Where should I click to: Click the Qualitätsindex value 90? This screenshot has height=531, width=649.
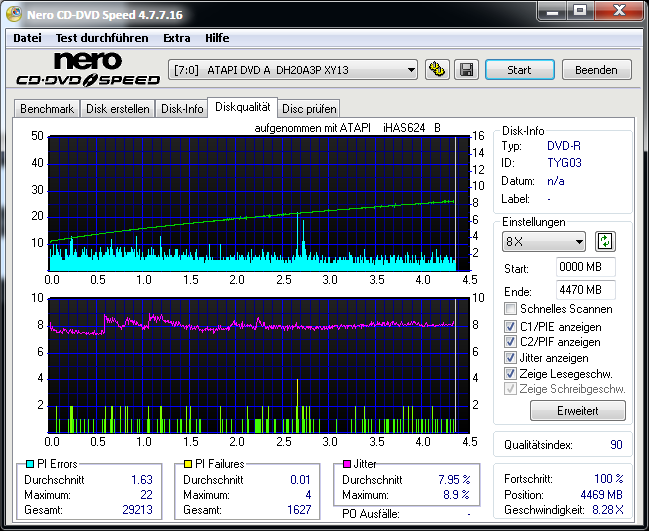pos(616,445)
